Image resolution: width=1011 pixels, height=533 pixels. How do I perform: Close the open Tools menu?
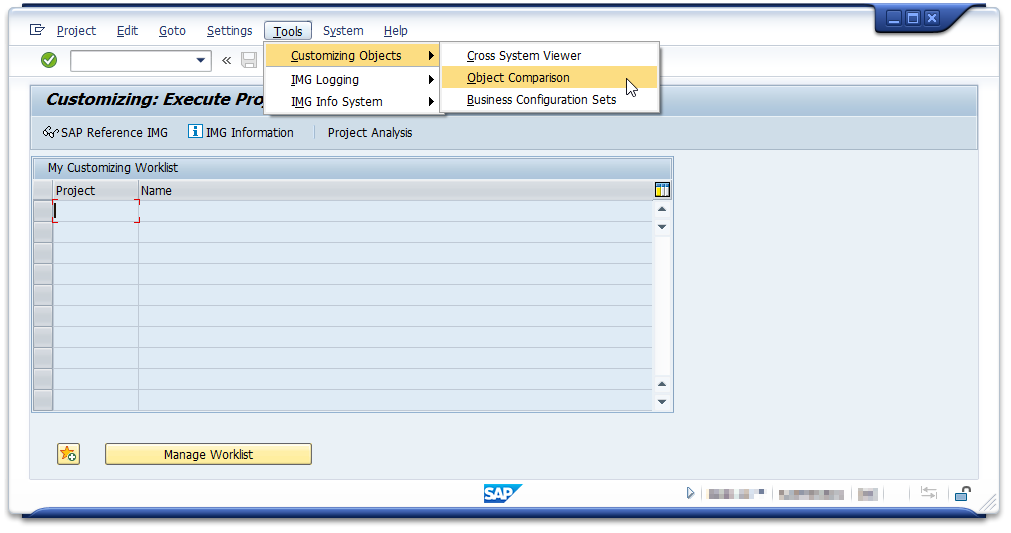(x=288, y=31)
